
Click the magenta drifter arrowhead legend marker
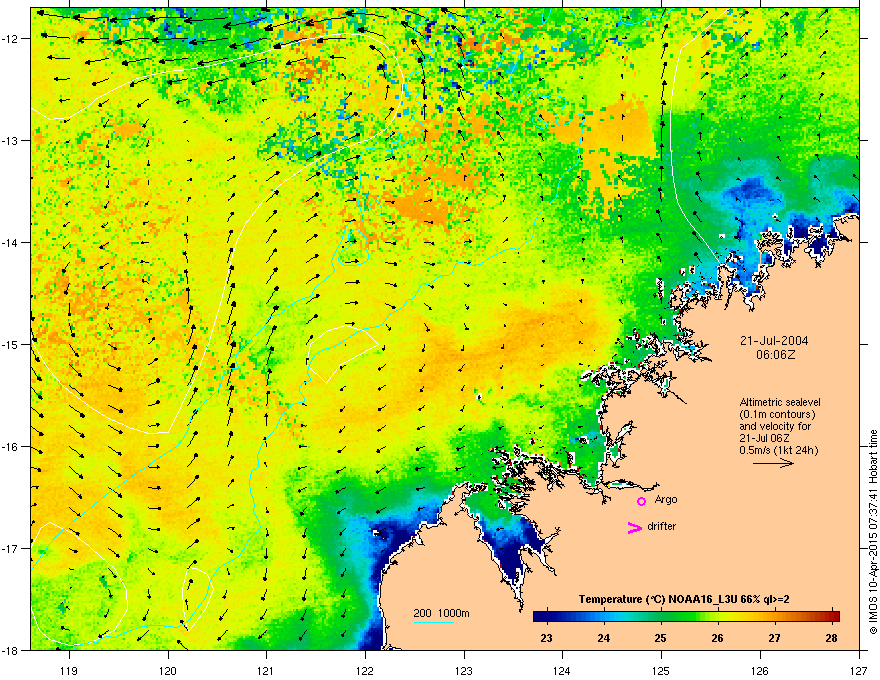point(635,527)
